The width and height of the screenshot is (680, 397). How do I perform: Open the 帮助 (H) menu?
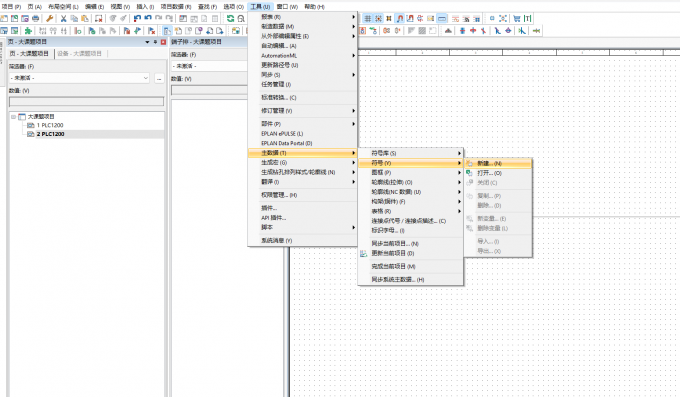314,7
